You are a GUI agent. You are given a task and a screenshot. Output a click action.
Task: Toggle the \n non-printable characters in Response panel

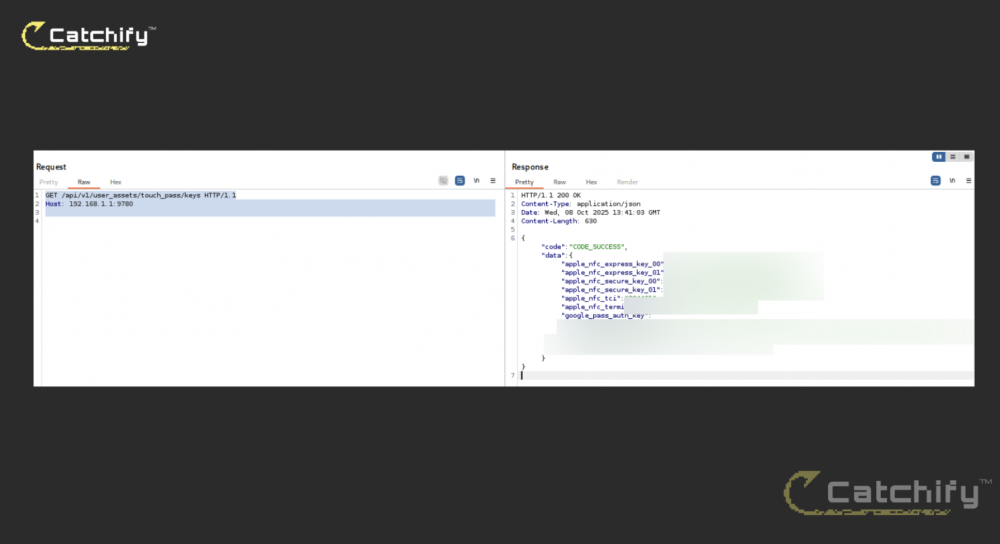[952, 181]
